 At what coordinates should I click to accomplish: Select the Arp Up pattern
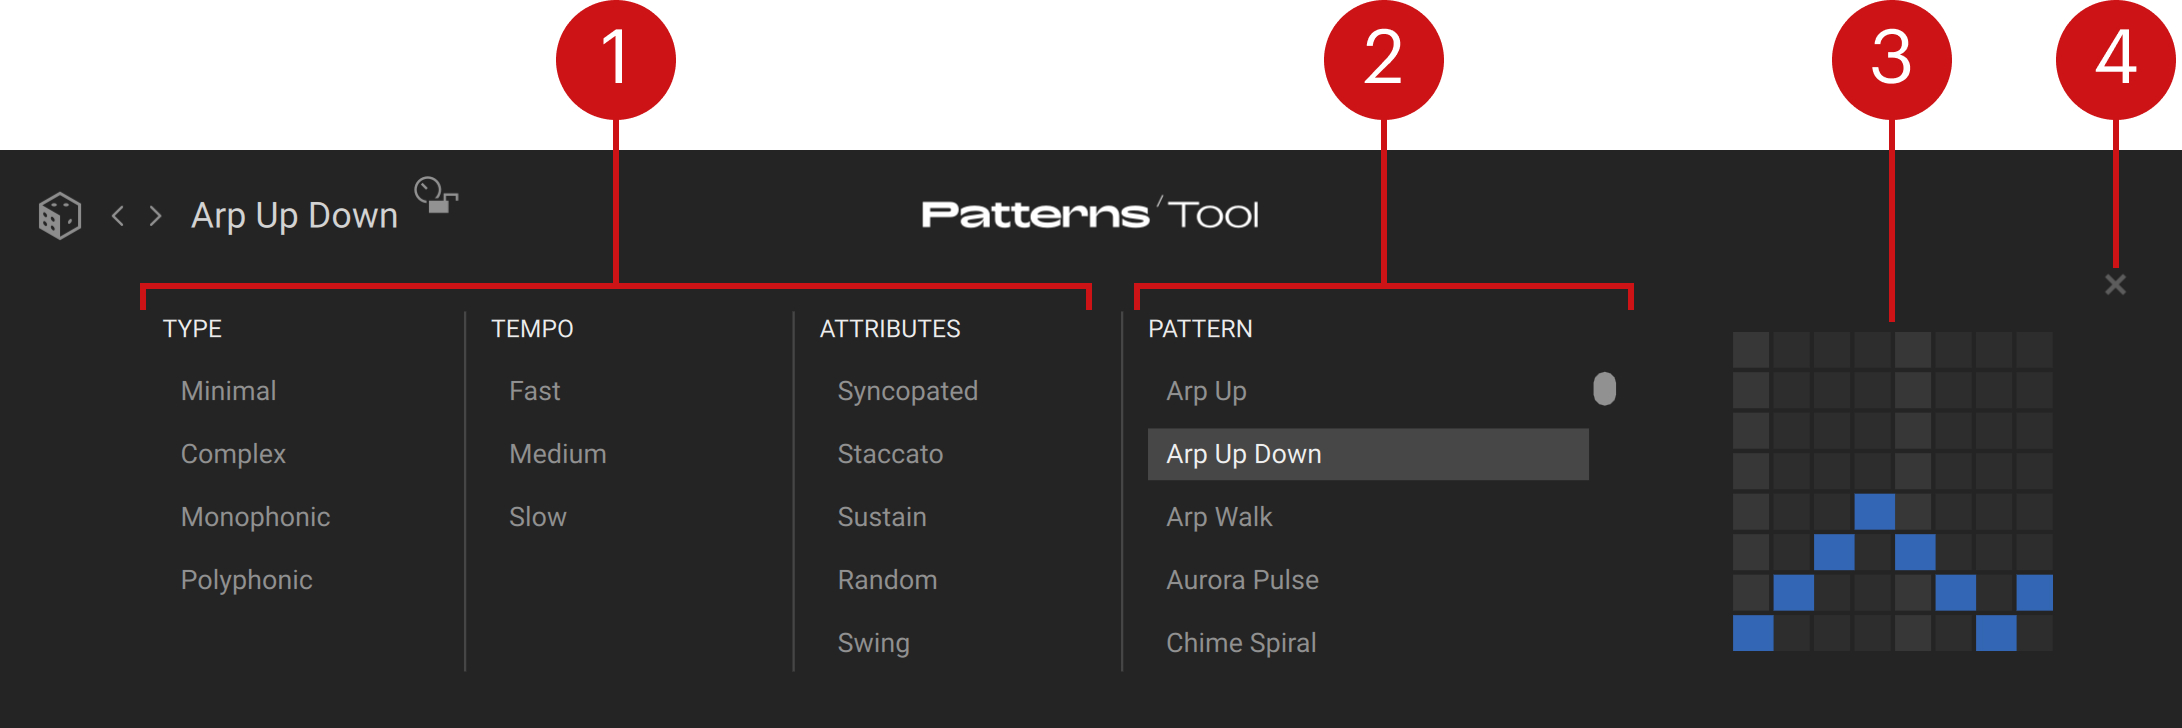pos(1206,391)
